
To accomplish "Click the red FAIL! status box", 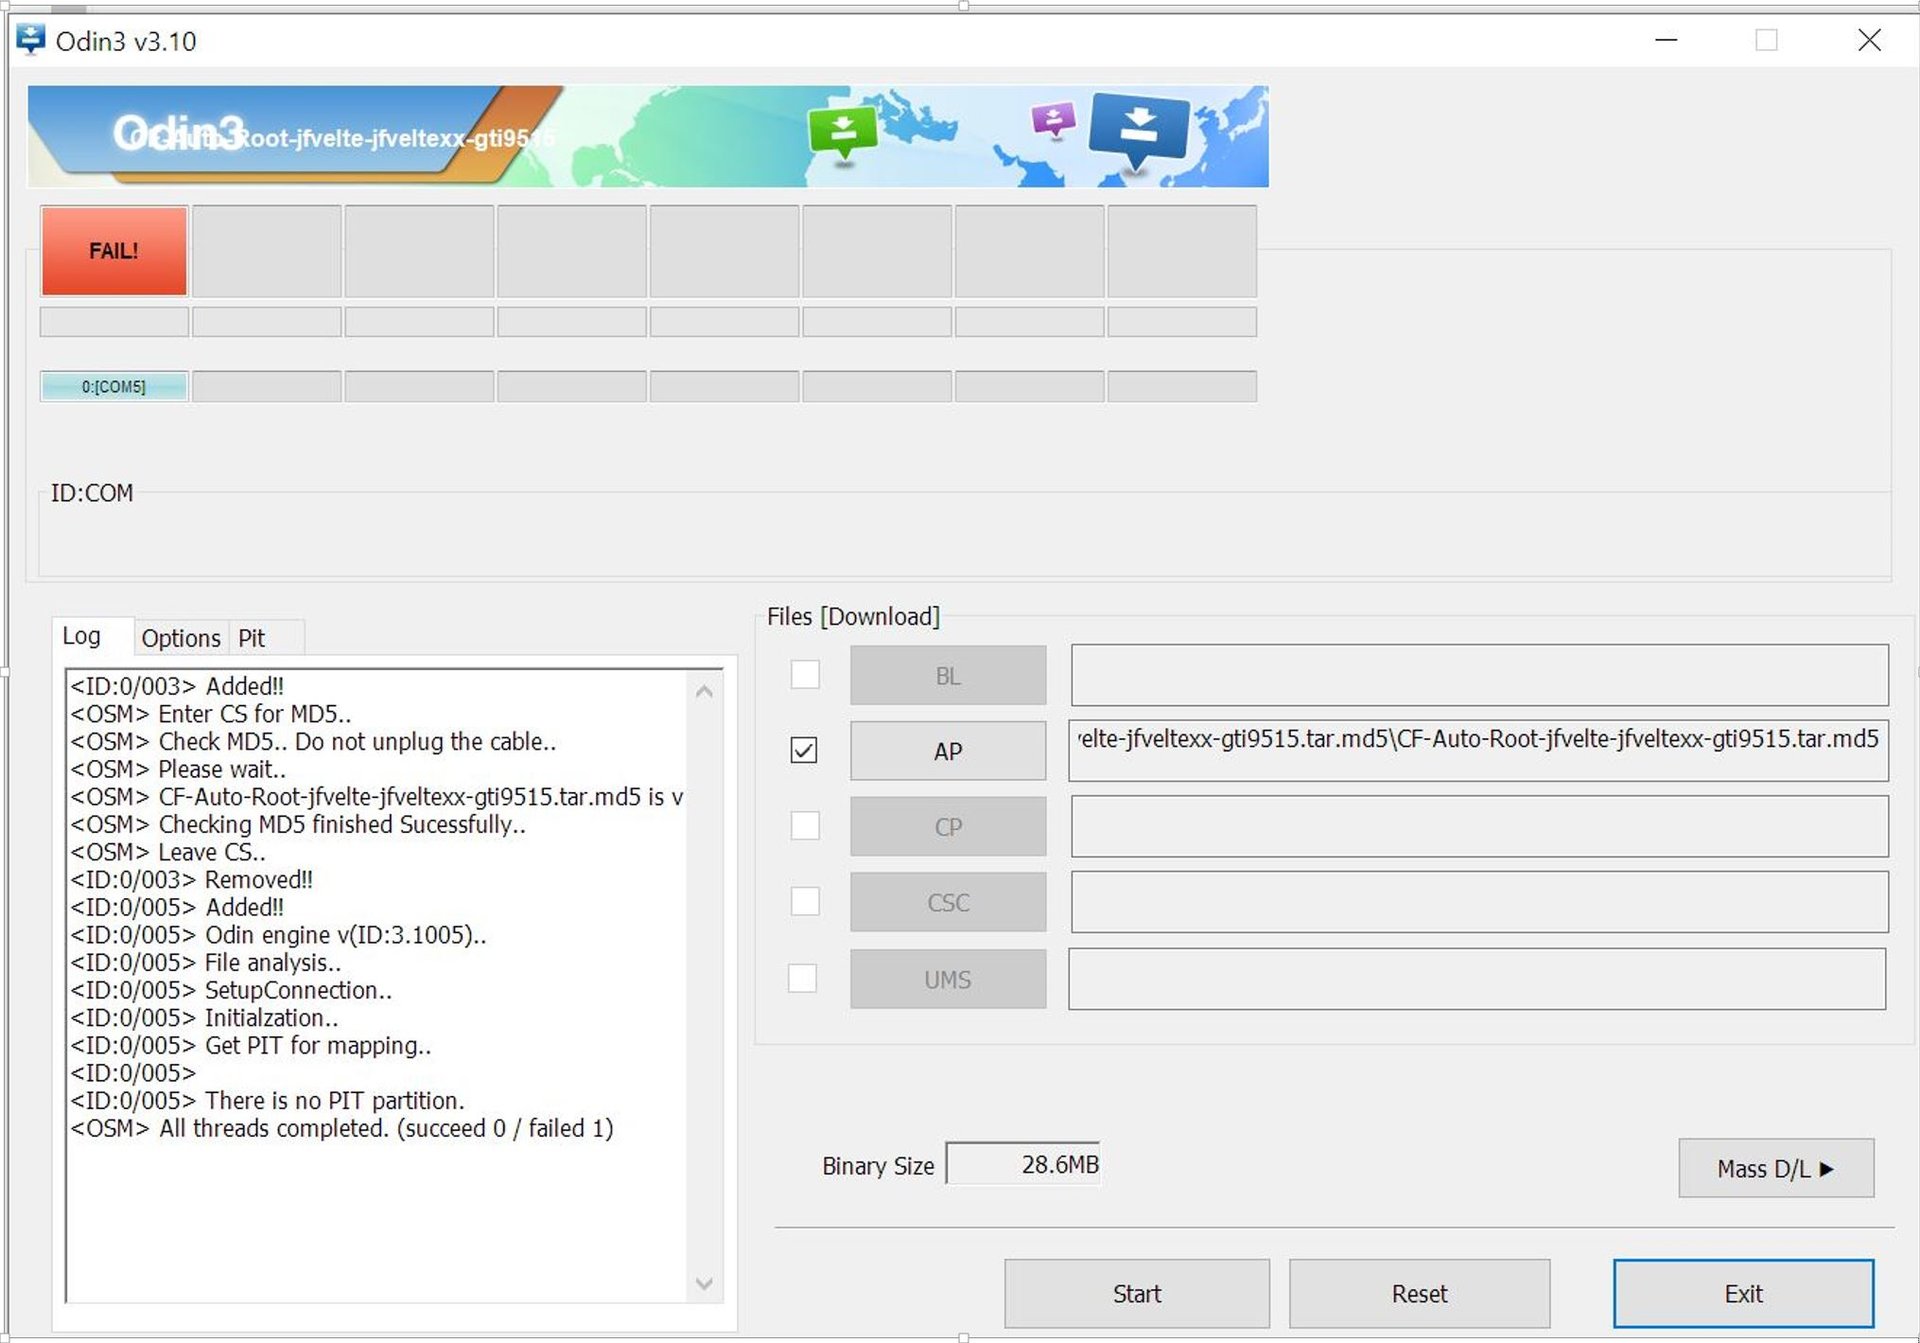I will 114,250.
